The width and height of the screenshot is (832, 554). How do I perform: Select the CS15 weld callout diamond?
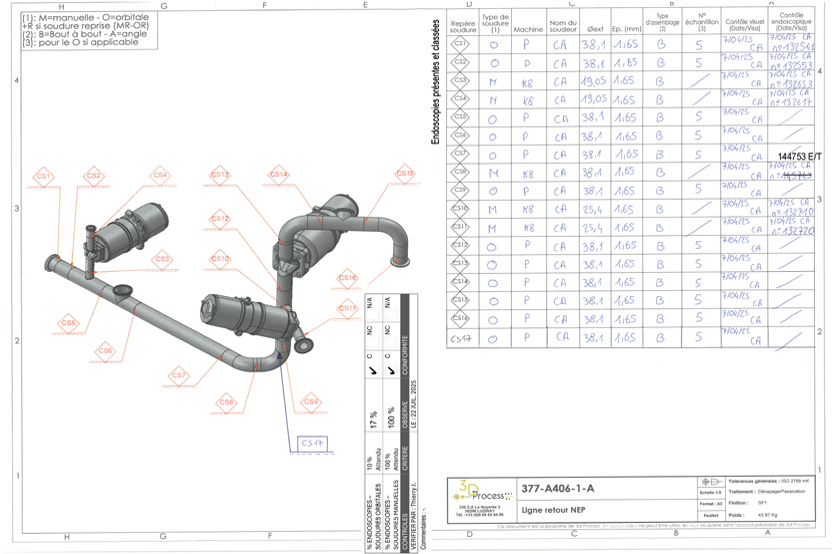(x=405, y=174)
